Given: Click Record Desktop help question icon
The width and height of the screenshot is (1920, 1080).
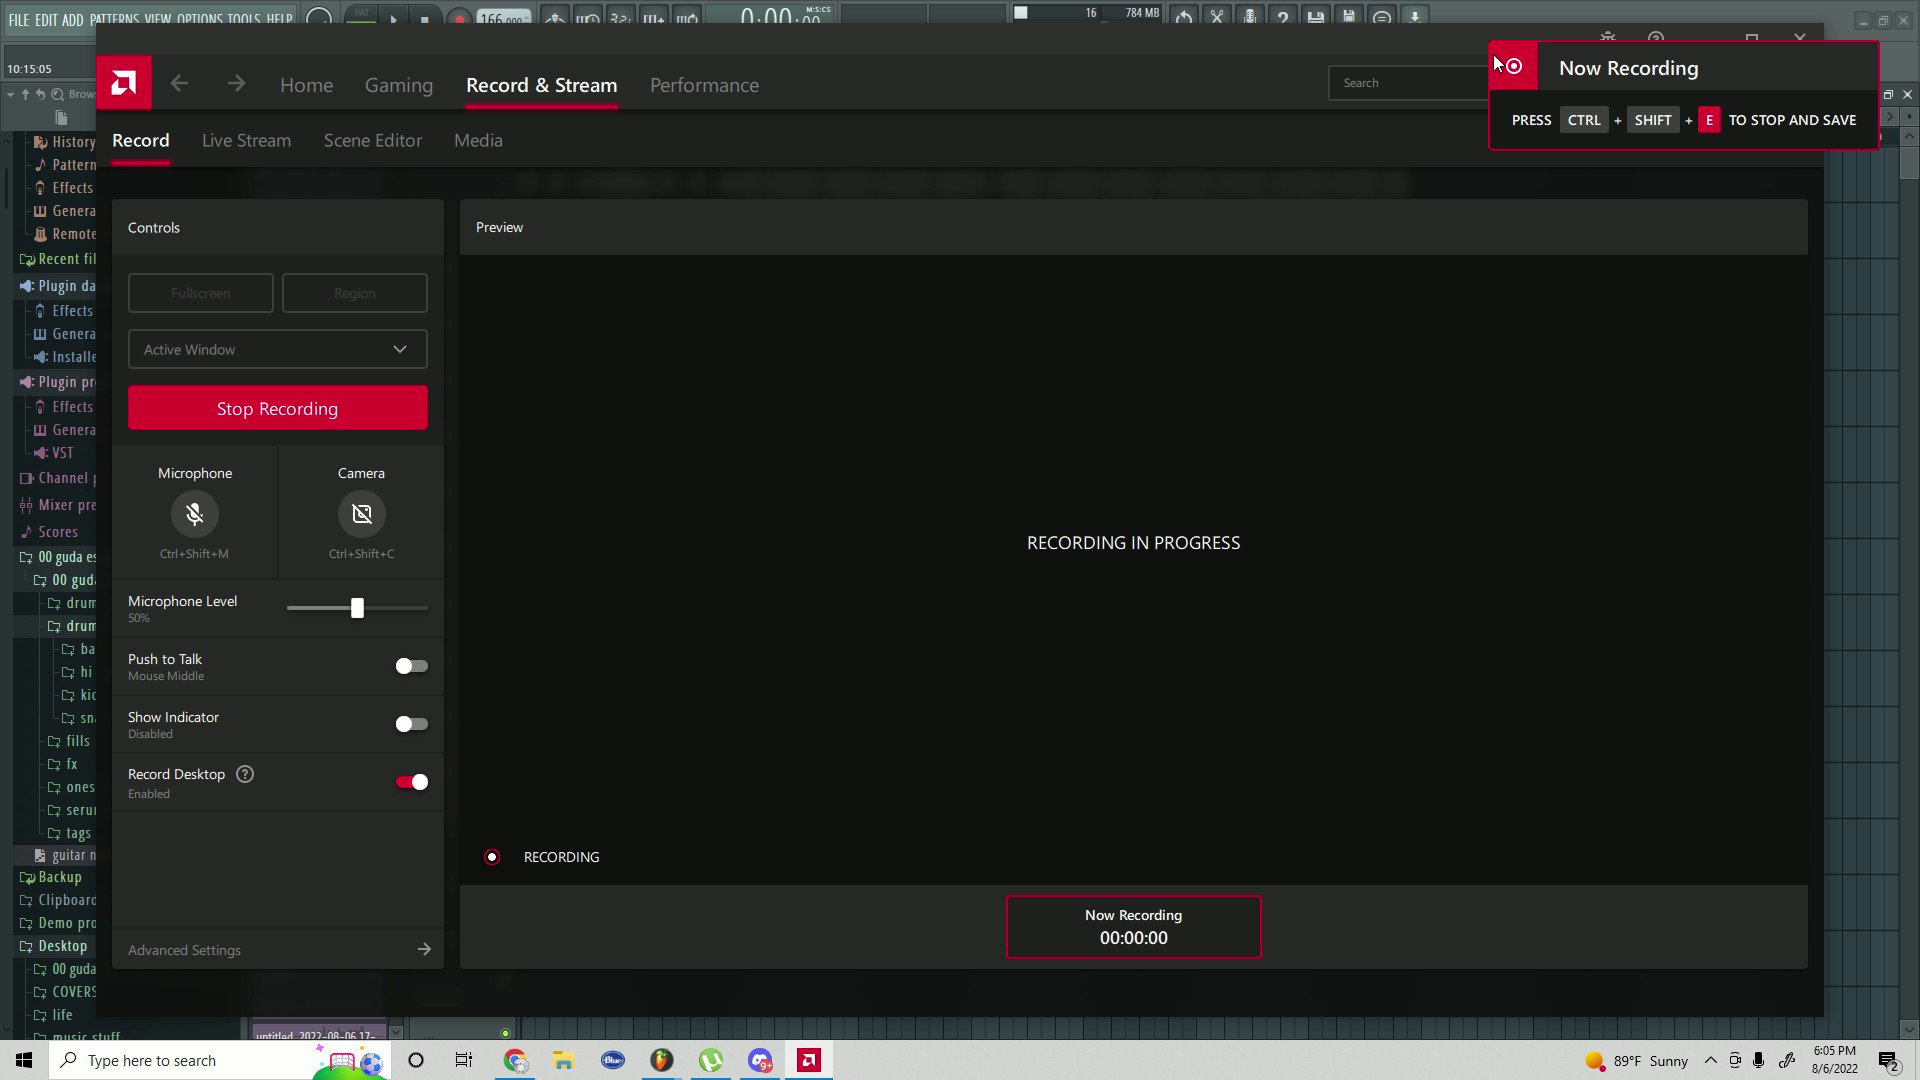Looking at the screenshot, I should click(x=245, y=774).
